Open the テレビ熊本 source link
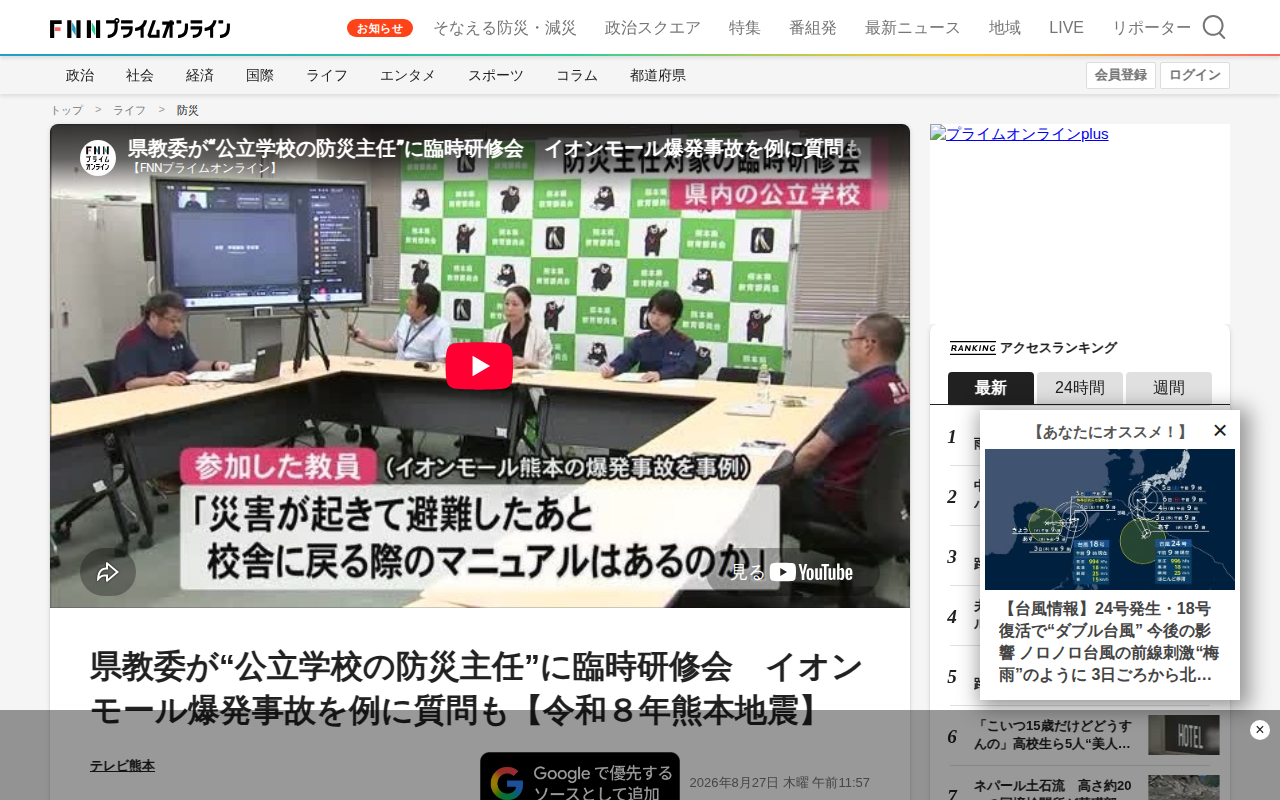 click(x=122, y=766)
